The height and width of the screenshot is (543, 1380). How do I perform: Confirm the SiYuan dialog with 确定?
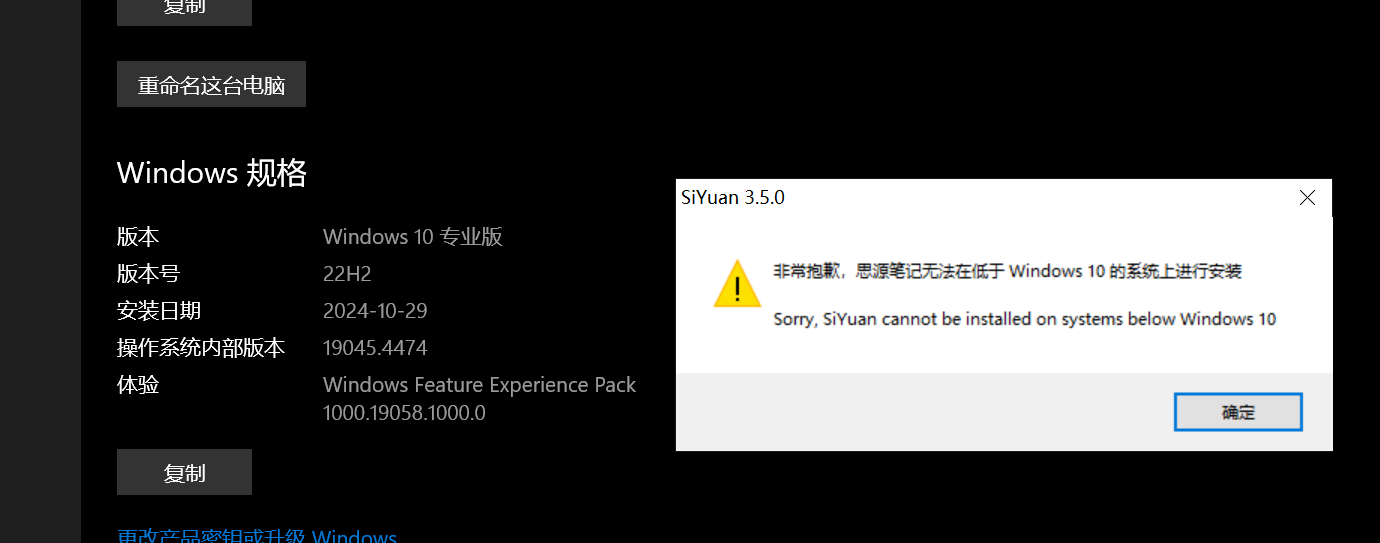pyautogui.click(x=1238, y=412)
